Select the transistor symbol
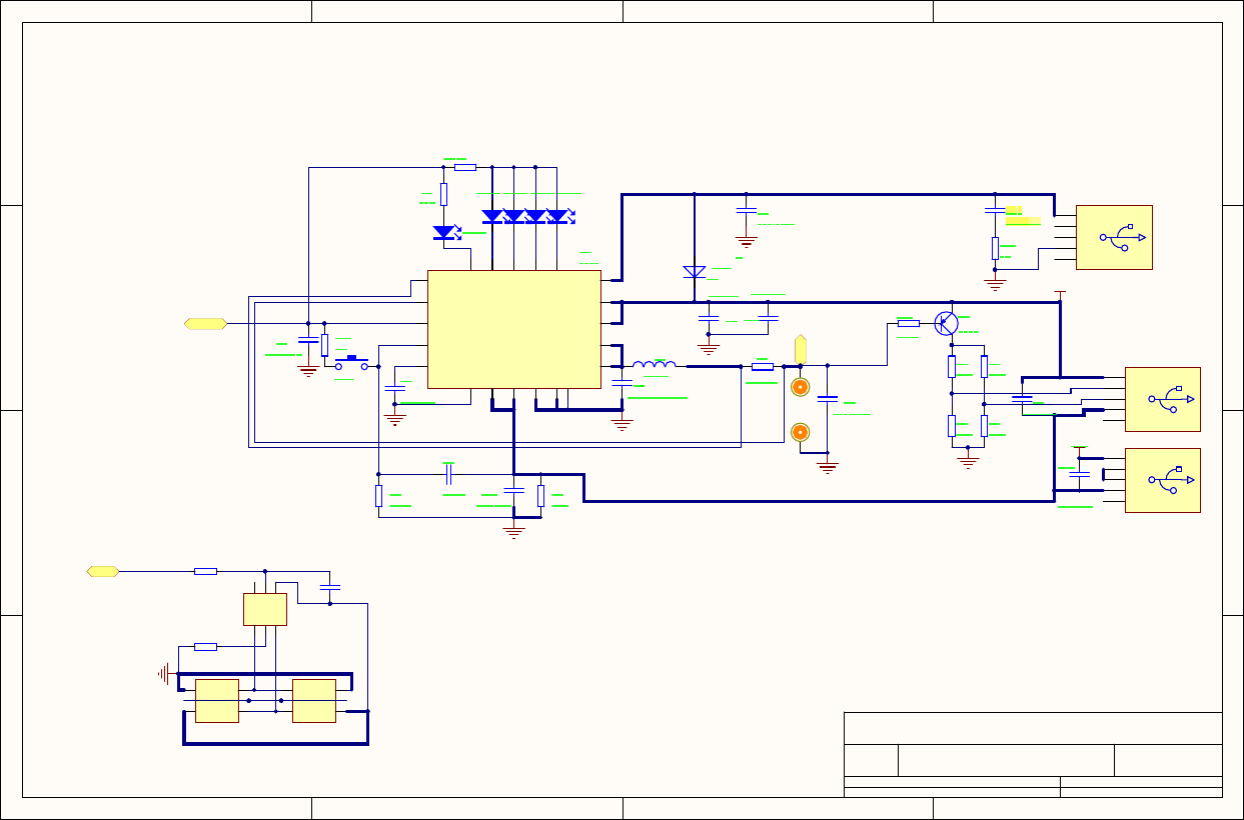Screen dimensions: 1244x820 click(x=946, y=323)
